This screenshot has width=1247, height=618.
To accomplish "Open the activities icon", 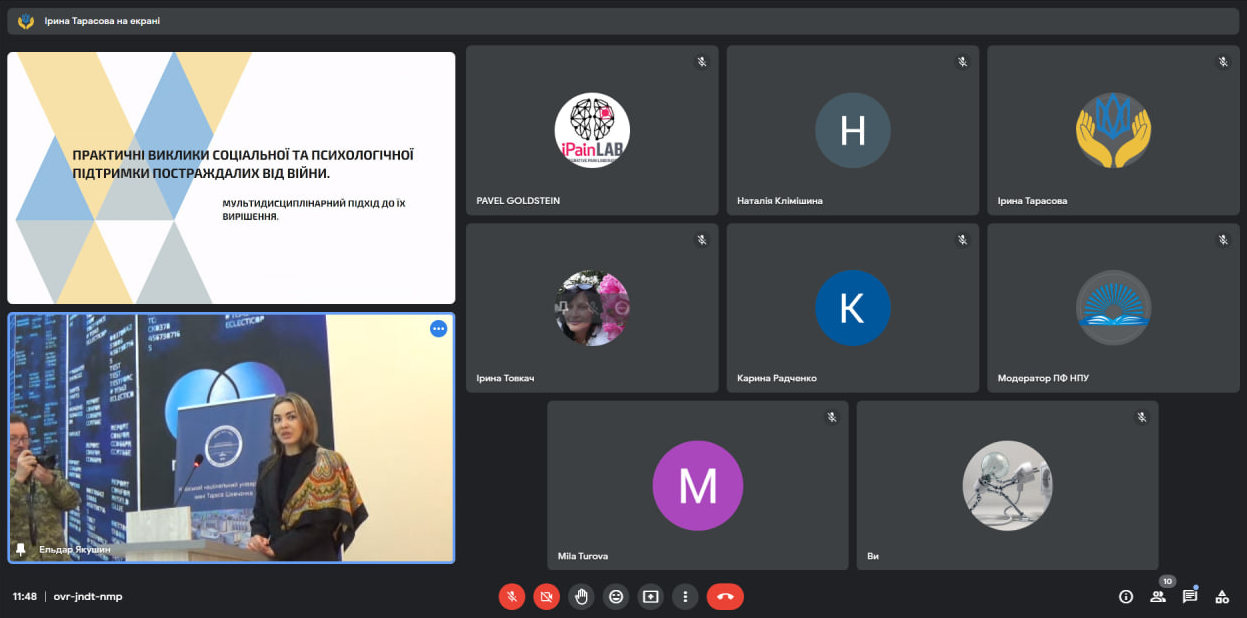I will click(x=1222, y=597).
